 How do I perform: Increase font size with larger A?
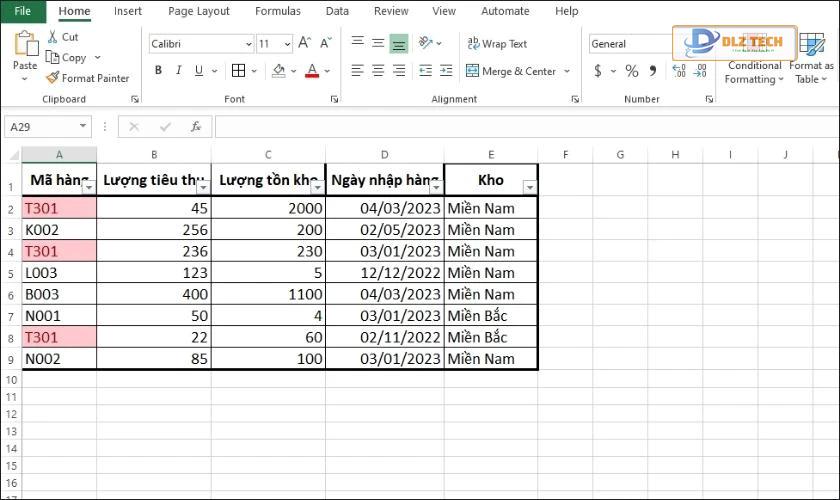(304, 43)
